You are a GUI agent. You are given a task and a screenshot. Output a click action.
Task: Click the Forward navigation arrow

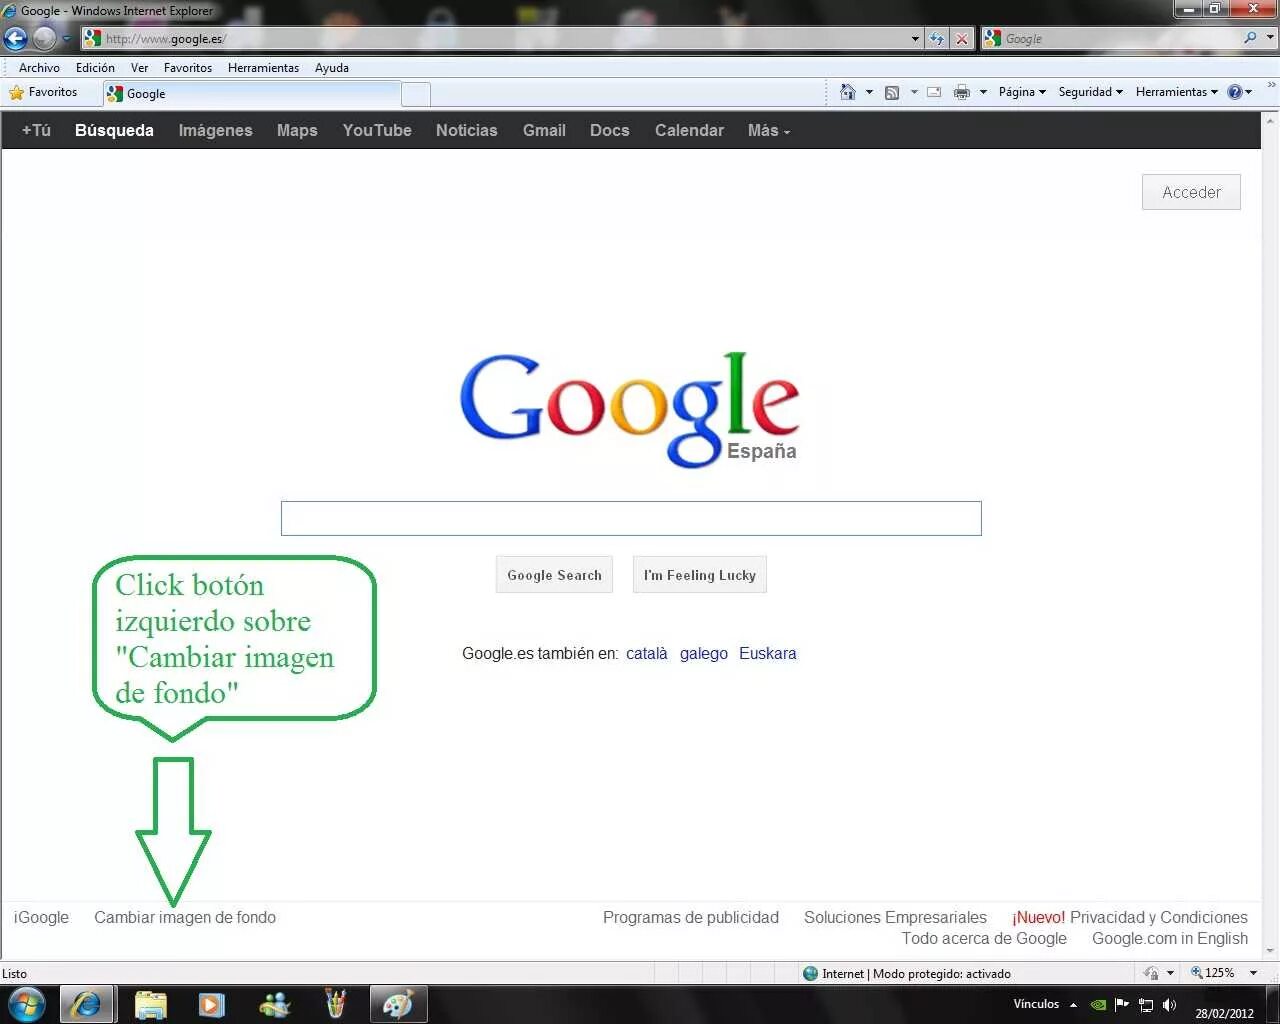[44, 38]
